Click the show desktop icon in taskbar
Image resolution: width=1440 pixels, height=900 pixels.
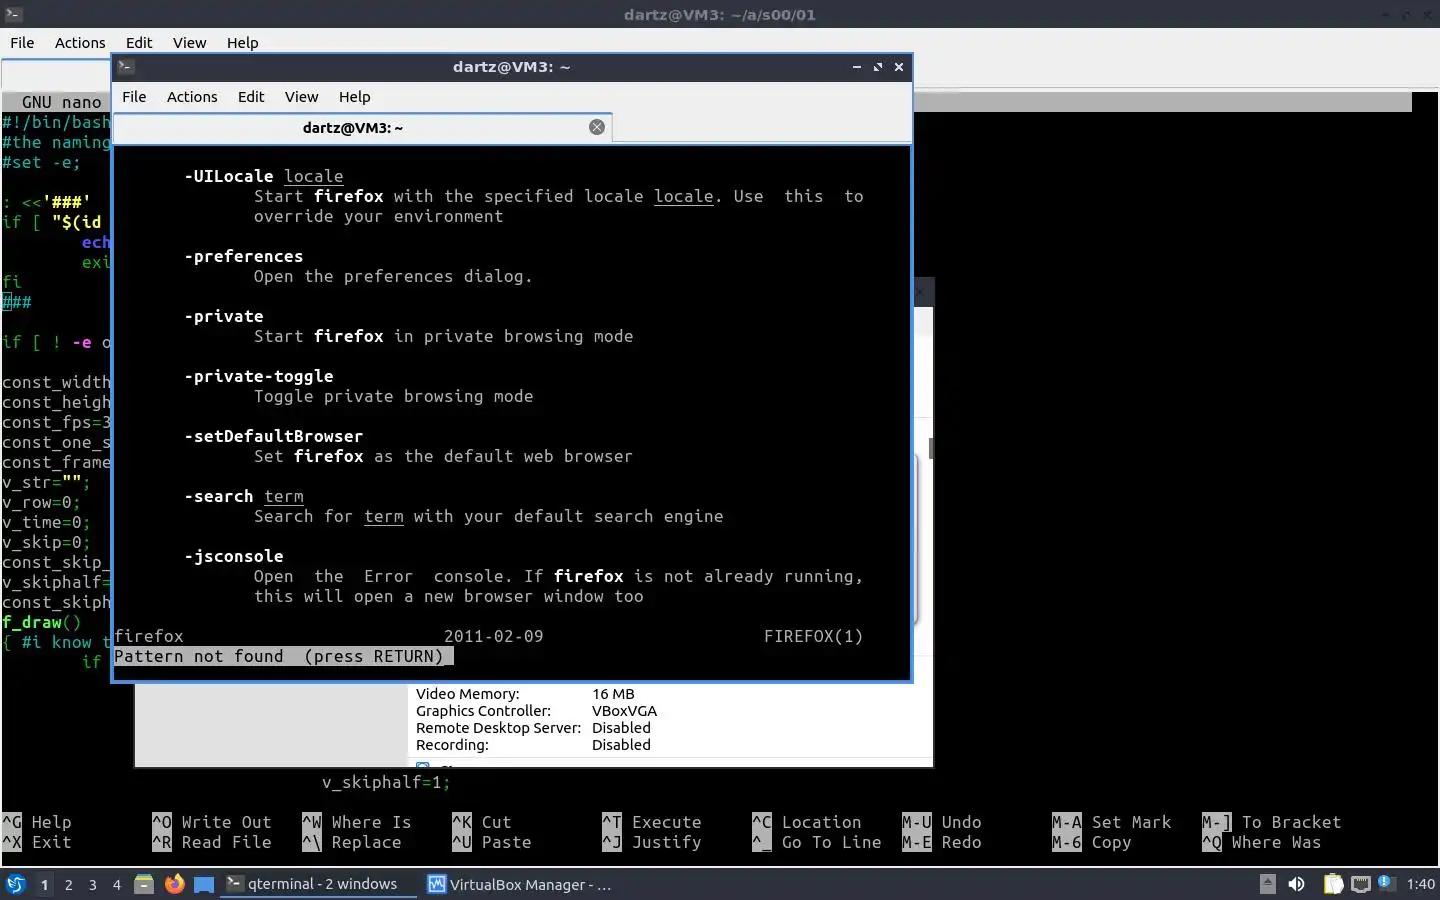pos(204,884)
